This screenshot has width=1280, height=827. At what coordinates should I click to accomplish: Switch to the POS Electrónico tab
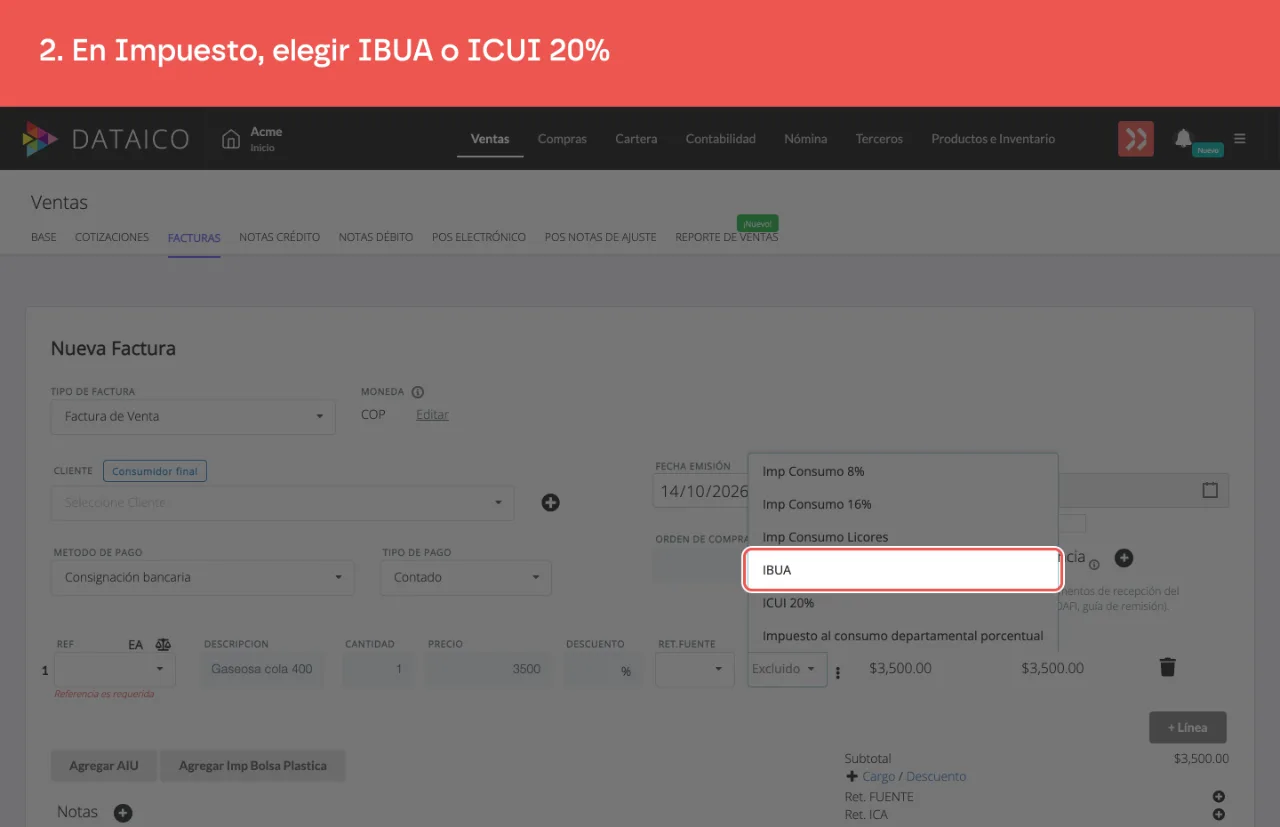[479, 237]
